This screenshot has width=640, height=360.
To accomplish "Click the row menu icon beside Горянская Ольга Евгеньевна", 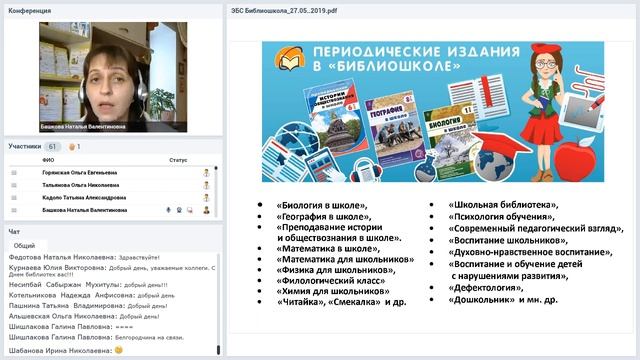I will click(14, 173).
